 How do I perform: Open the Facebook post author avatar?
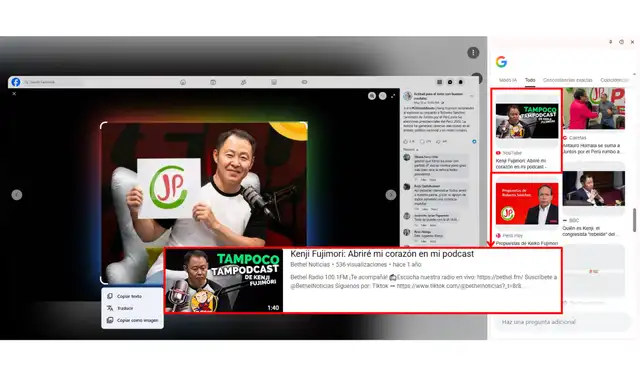coord(407,96)
